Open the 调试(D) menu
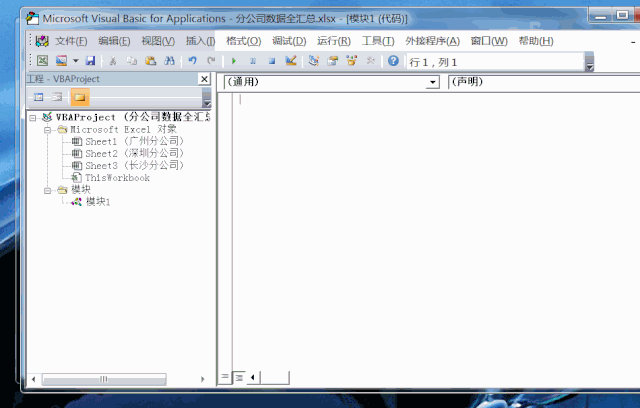This screenshot has width=640, height=408. (x=289, y=41)
